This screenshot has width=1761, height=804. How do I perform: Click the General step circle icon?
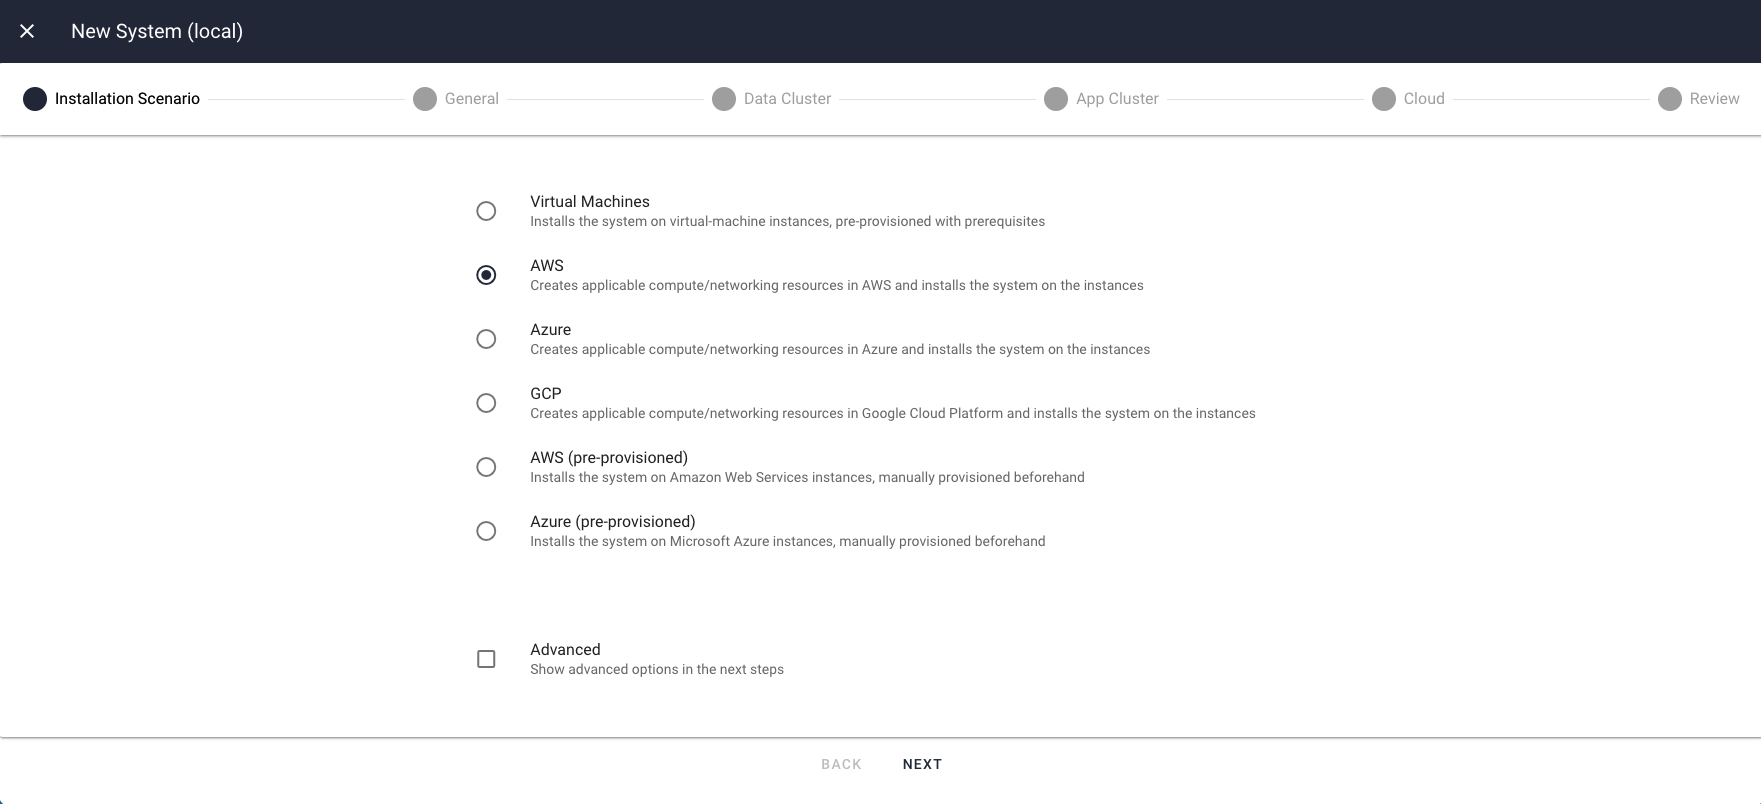425,99
